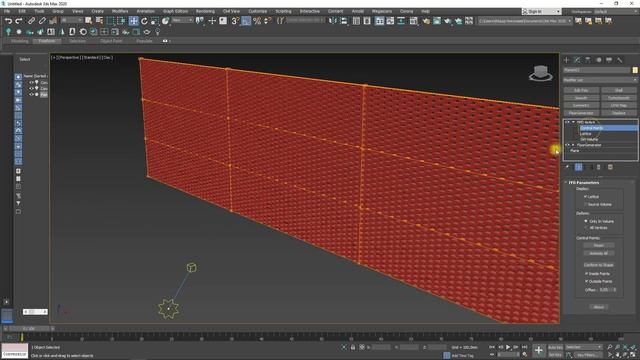Click the Show End Result toggle icon
This screenshot has height=360, width=640.
[579, 167]
